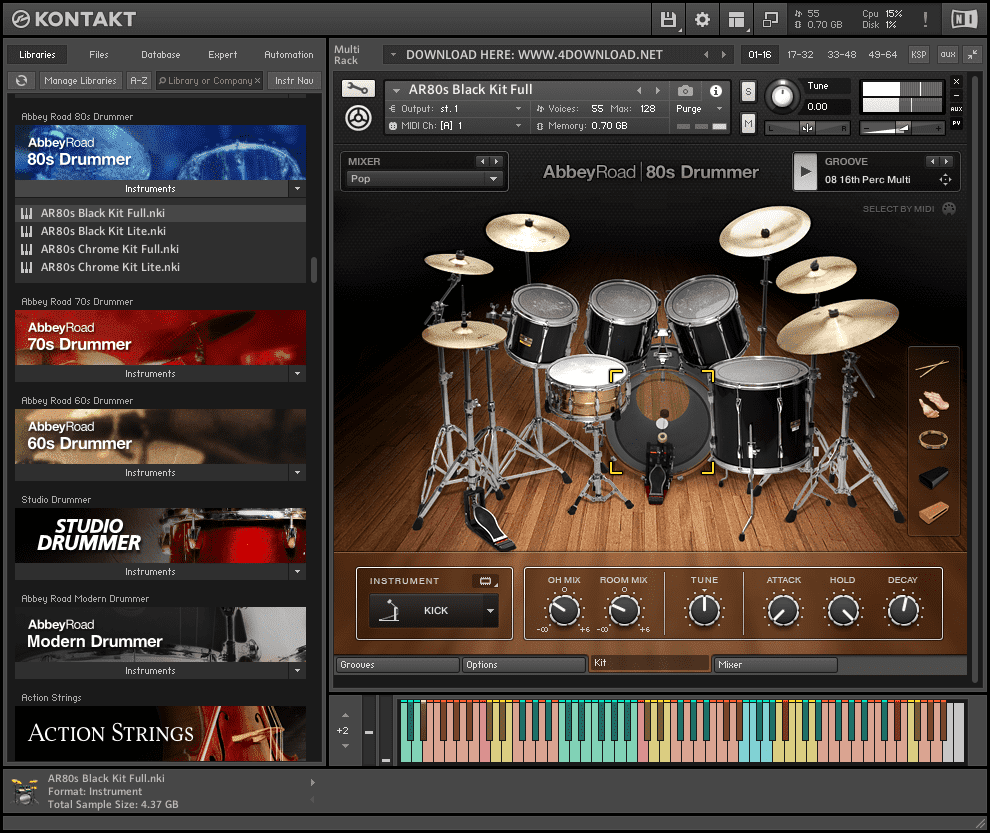Image resolution: width=990 pixels, height=833 pixels.
Task: Click the snapshot camera icon
Action: coord(685,90)
